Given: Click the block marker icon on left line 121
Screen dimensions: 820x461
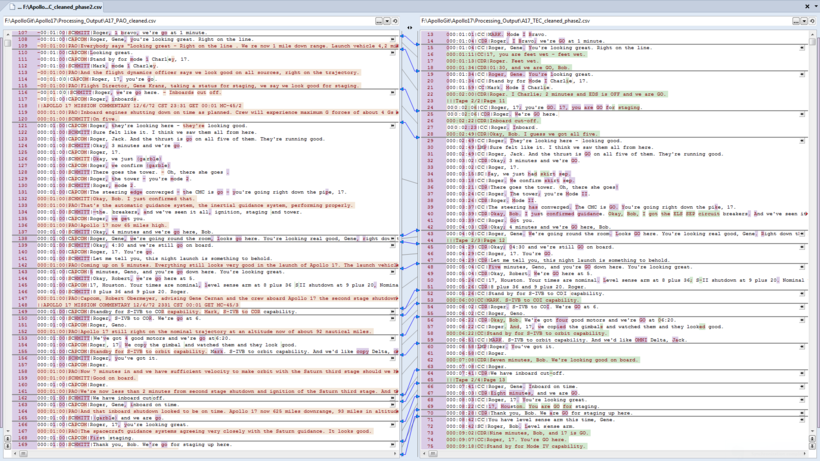Looking at the screenshot, I should [x=393, y=126].
